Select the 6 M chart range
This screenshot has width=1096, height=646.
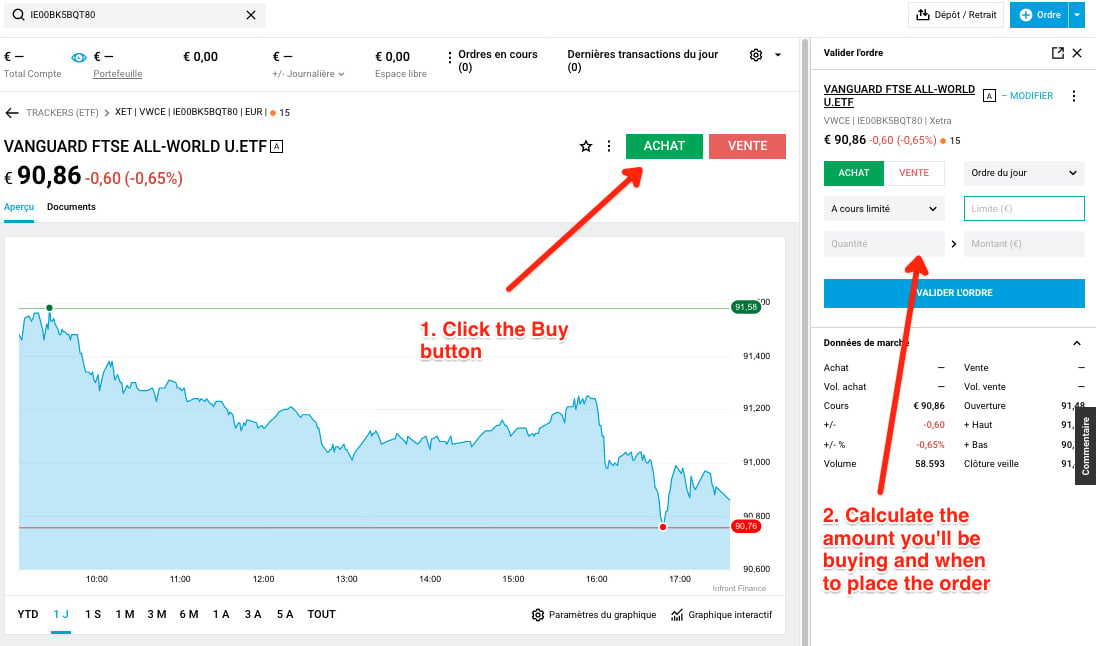[189, 615]
